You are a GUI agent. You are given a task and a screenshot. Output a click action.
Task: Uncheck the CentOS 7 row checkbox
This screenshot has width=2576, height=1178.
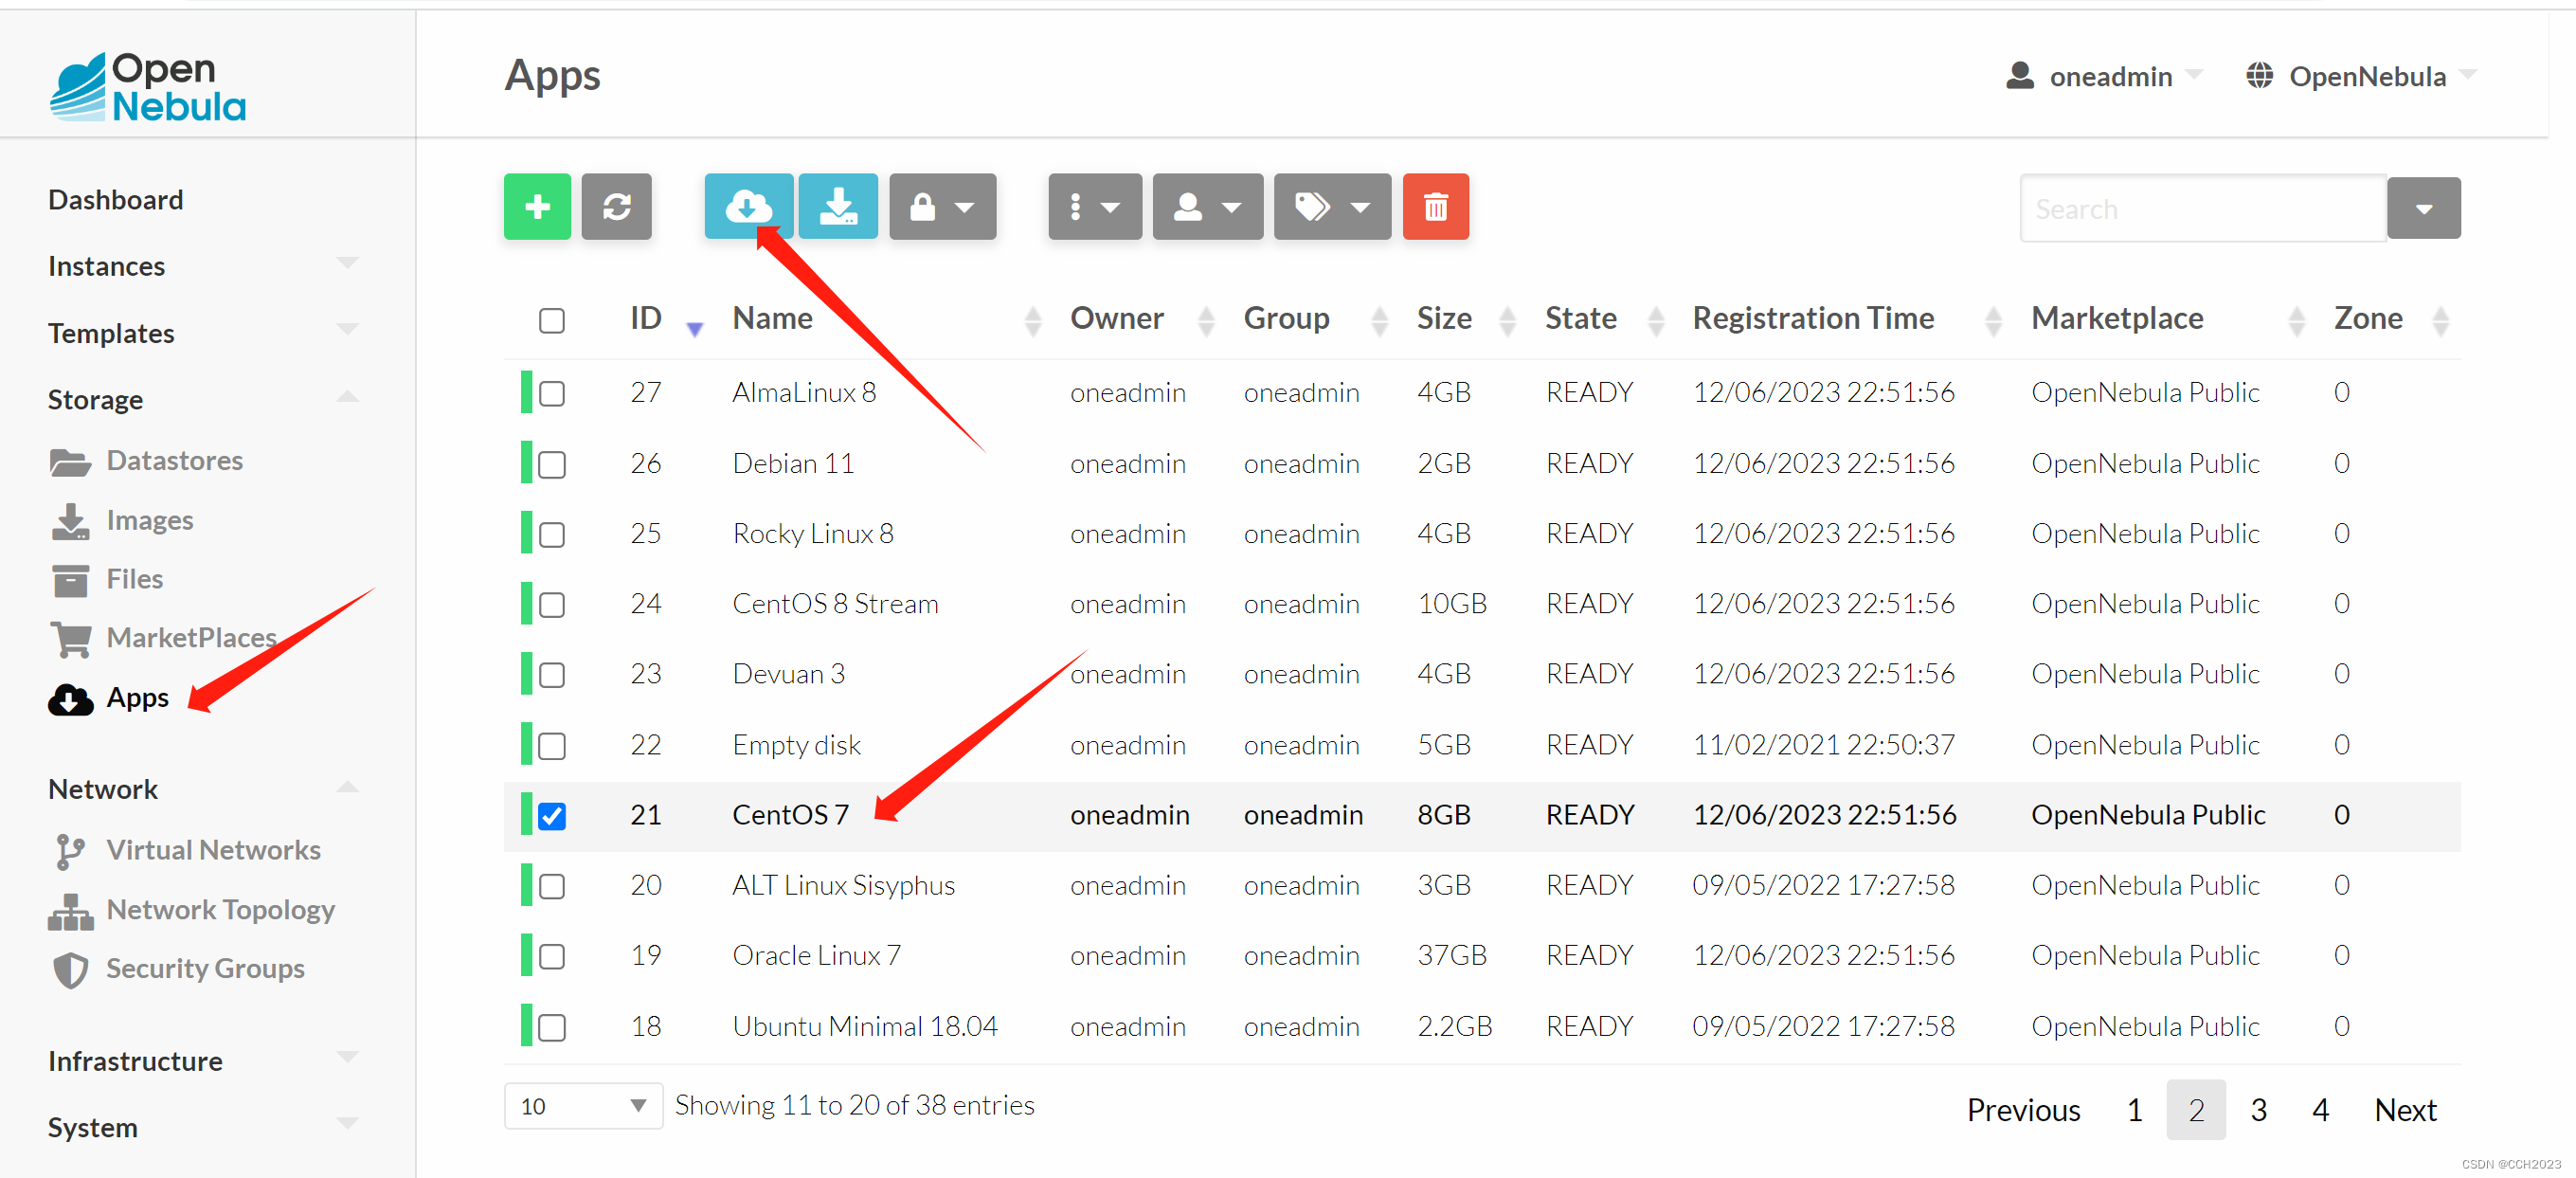point(552,816)
